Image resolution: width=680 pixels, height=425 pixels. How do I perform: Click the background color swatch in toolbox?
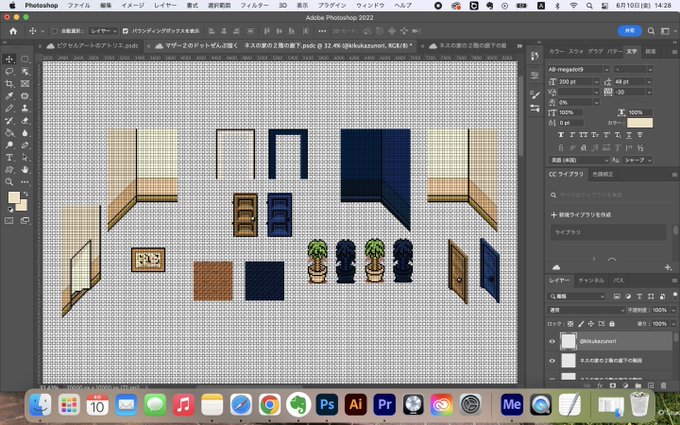21,205
